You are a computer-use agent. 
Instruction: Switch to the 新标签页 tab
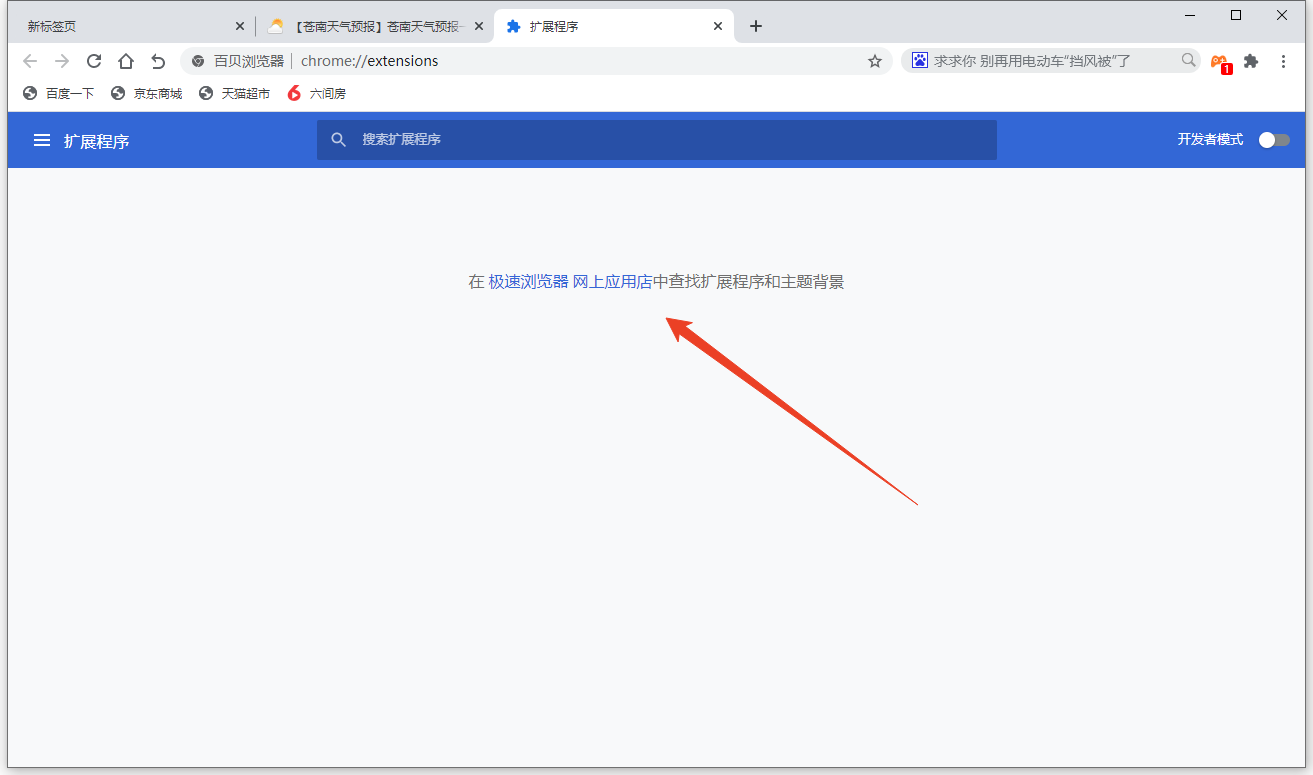[120, 27]
